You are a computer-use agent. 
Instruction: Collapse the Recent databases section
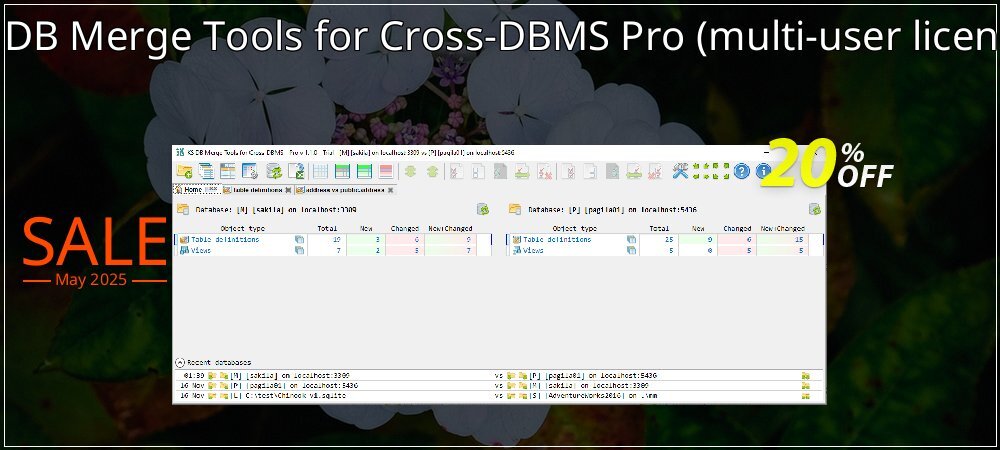pos(179,363)
